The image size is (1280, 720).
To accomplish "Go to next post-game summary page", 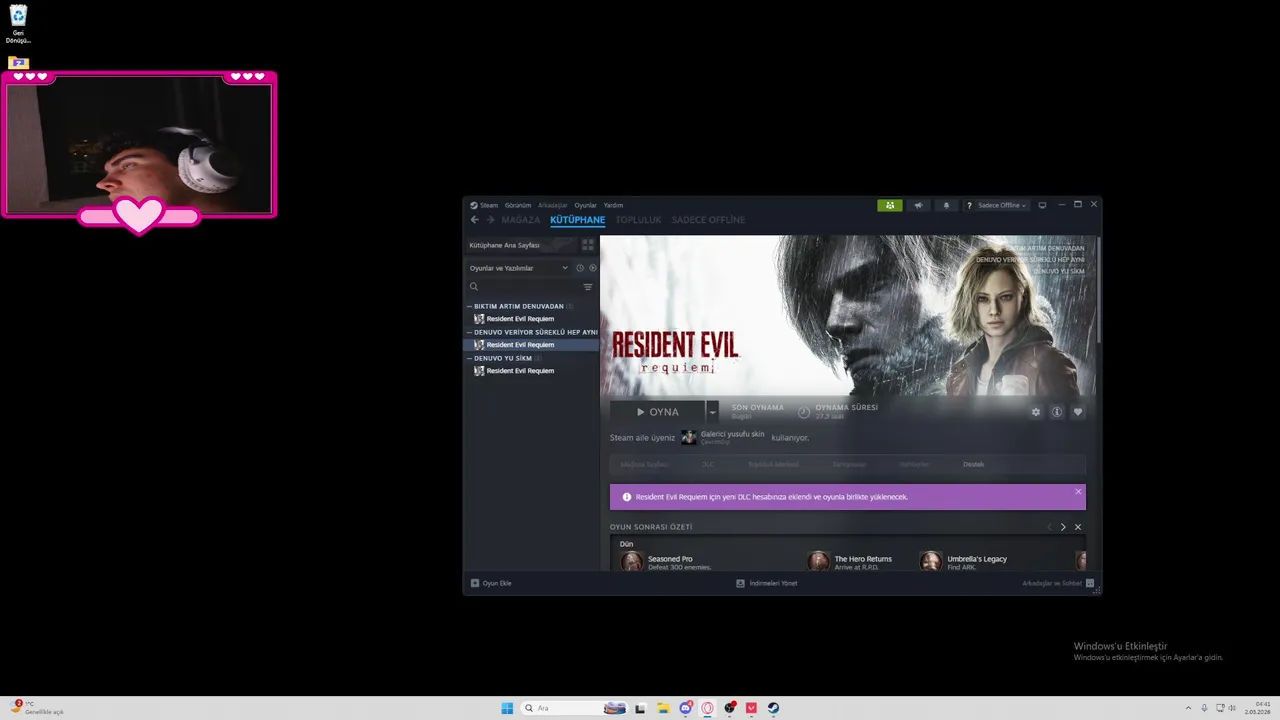I will coord(1063,527).
